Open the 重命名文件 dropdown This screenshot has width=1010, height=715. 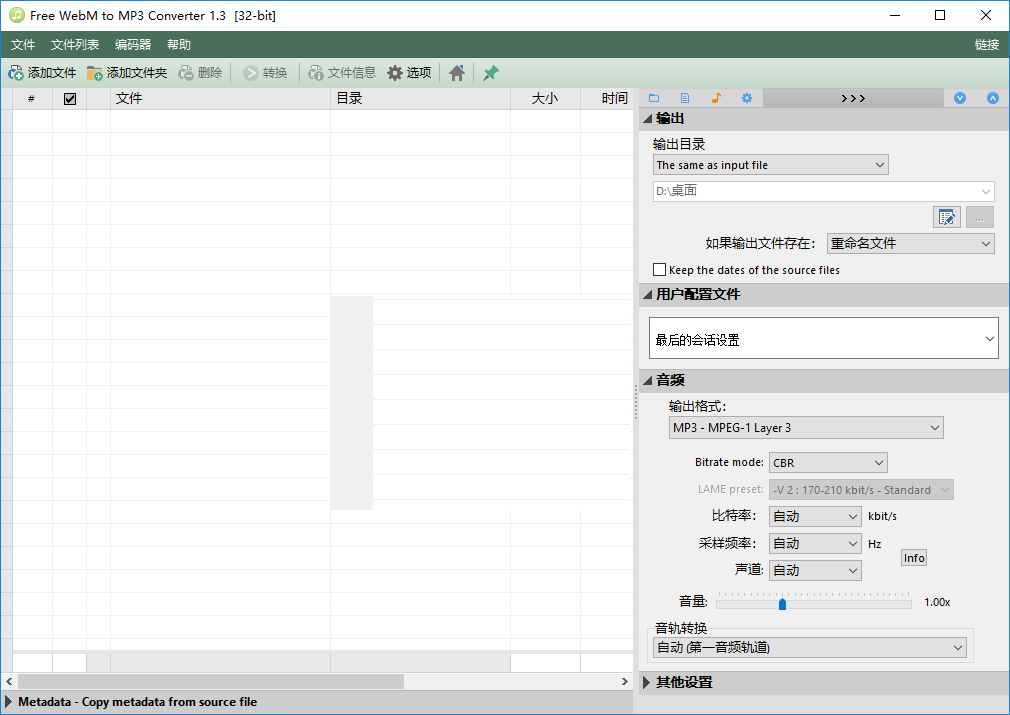[911, 243]
